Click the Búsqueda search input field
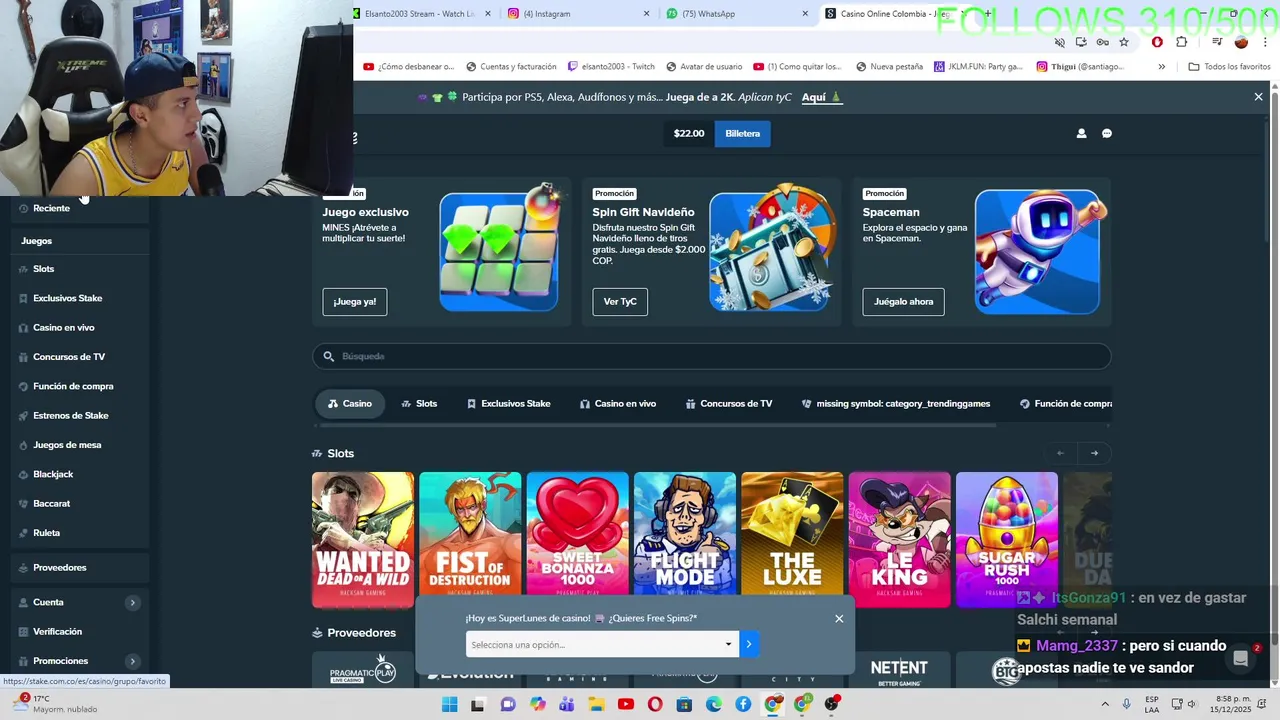This screenshot has height=720, width=1280. point(711,356)
